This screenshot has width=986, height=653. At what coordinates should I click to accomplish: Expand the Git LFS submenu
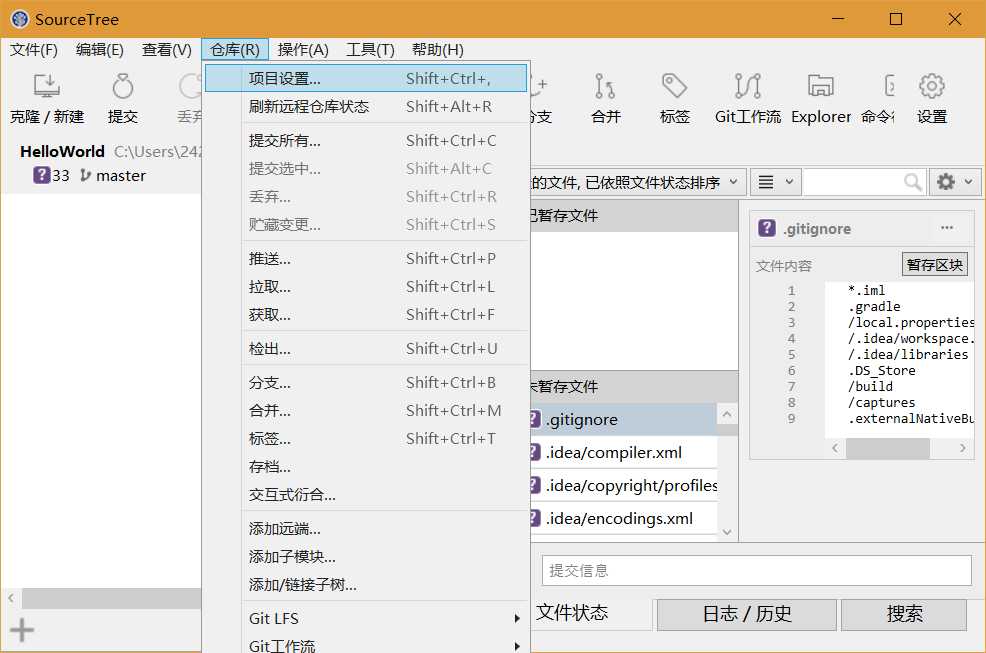(385, 618)
